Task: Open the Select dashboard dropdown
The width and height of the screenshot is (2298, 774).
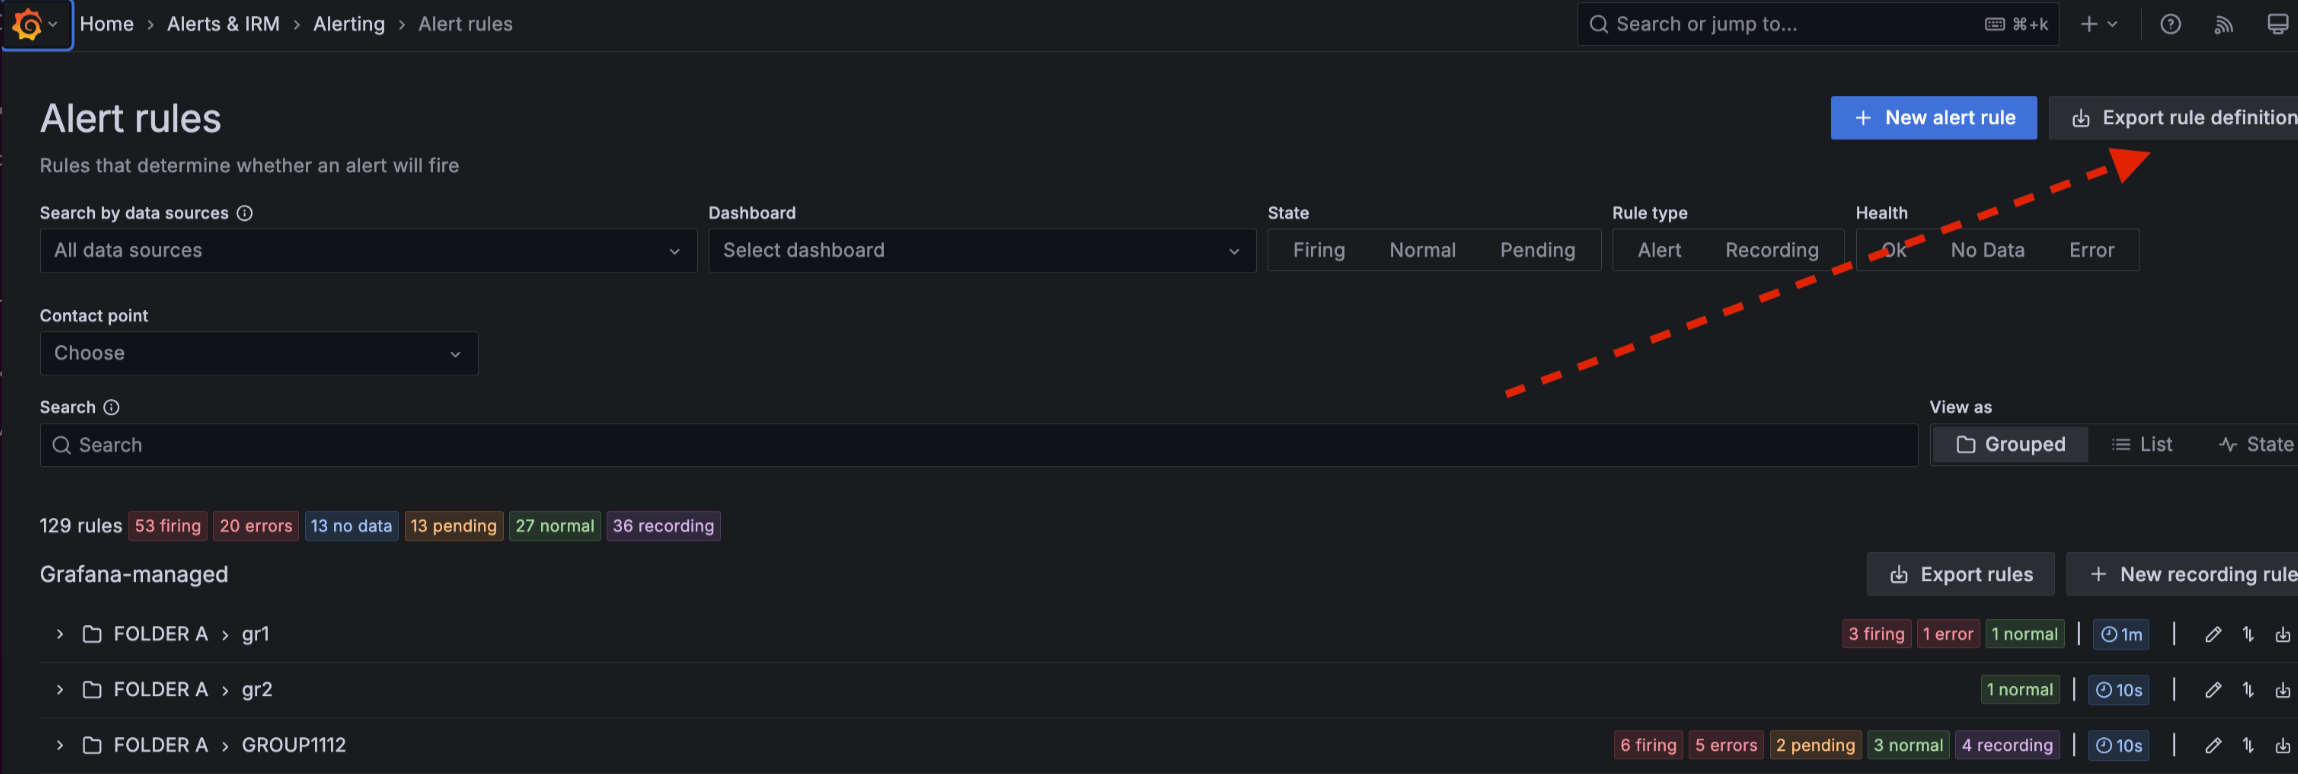Action: (x=981, y=251)
